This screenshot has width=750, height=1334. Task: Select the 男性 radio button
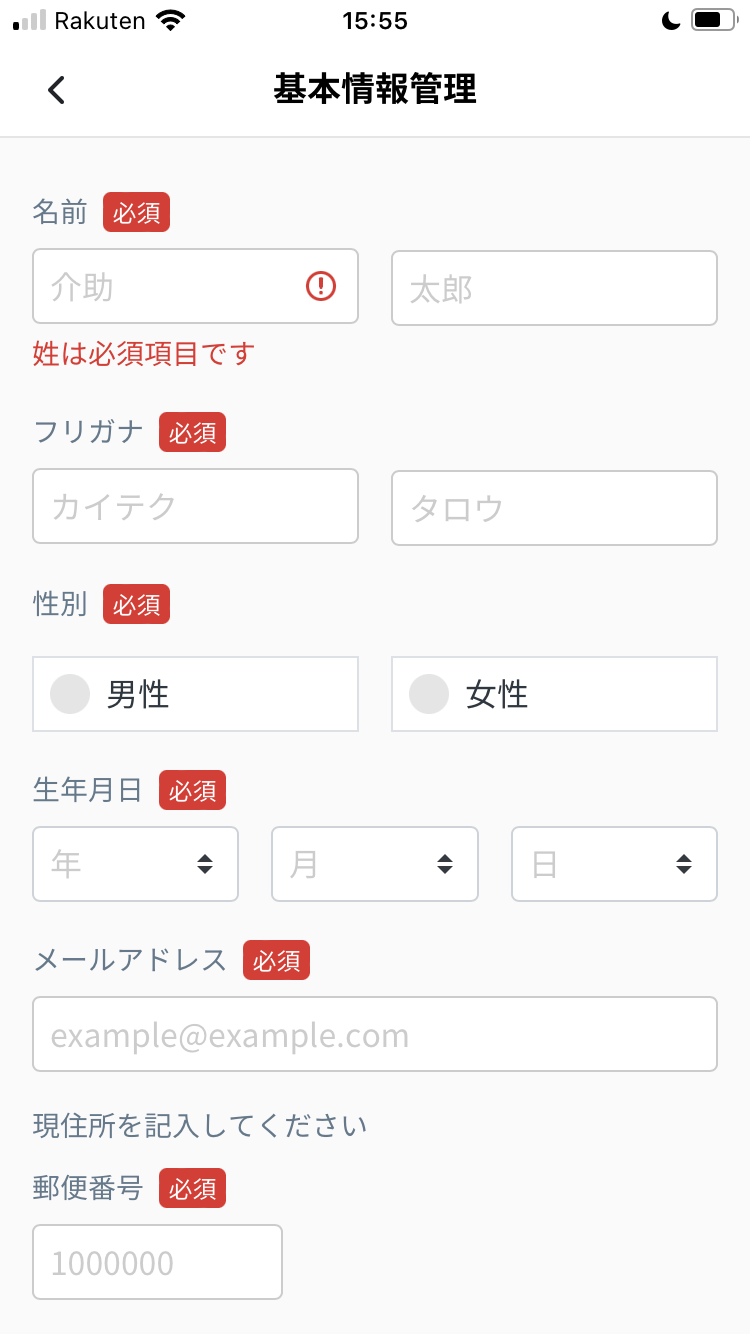(x=71, y=694)
